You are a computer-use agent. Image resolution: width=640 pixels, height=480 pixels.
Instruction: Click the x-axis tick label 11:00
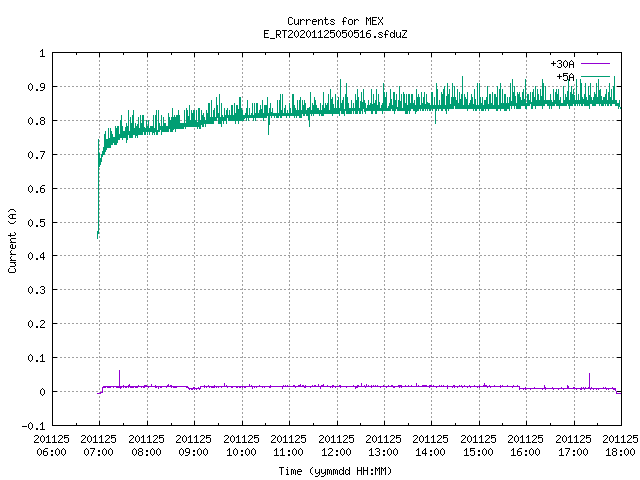[x=288, y=452]
